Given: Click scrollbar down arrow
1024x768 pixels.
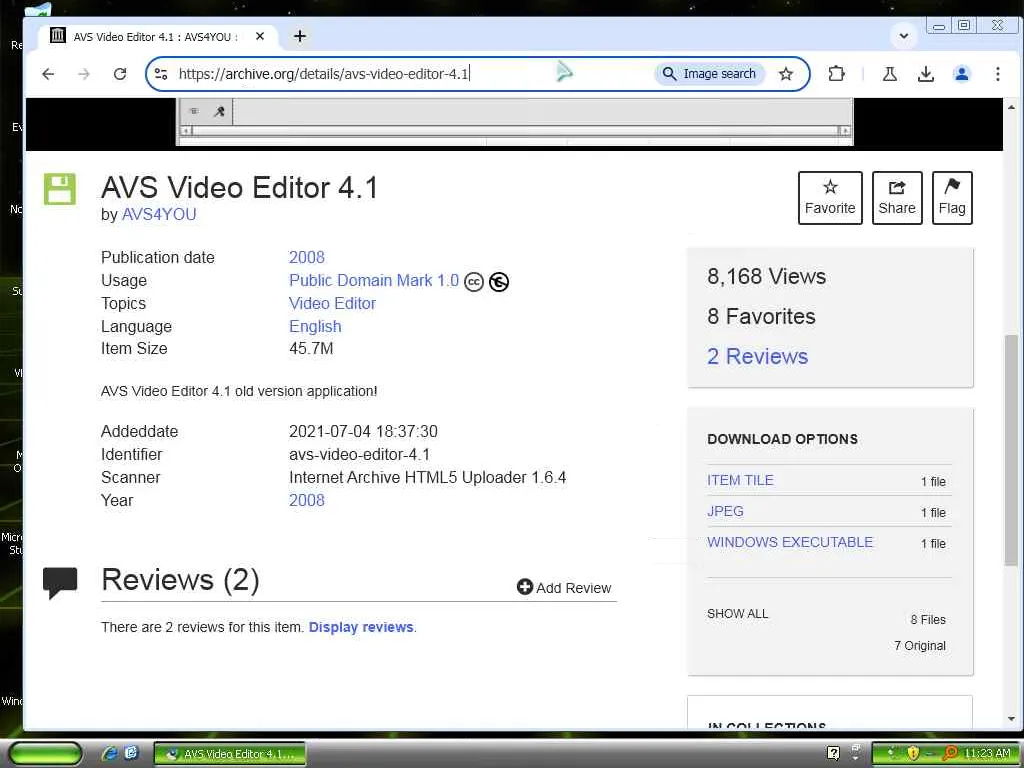Looking at the screenshot, I should 1011,719.
